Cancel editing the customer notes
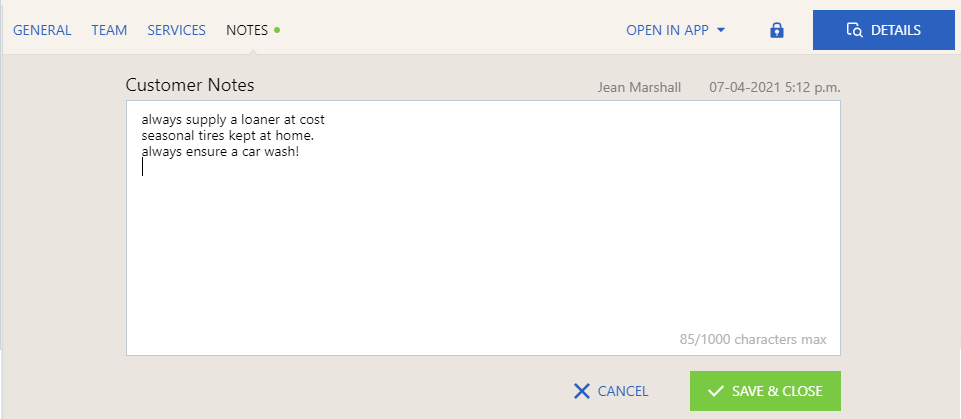This screenshot has height=419, width=961. (611, 391)
